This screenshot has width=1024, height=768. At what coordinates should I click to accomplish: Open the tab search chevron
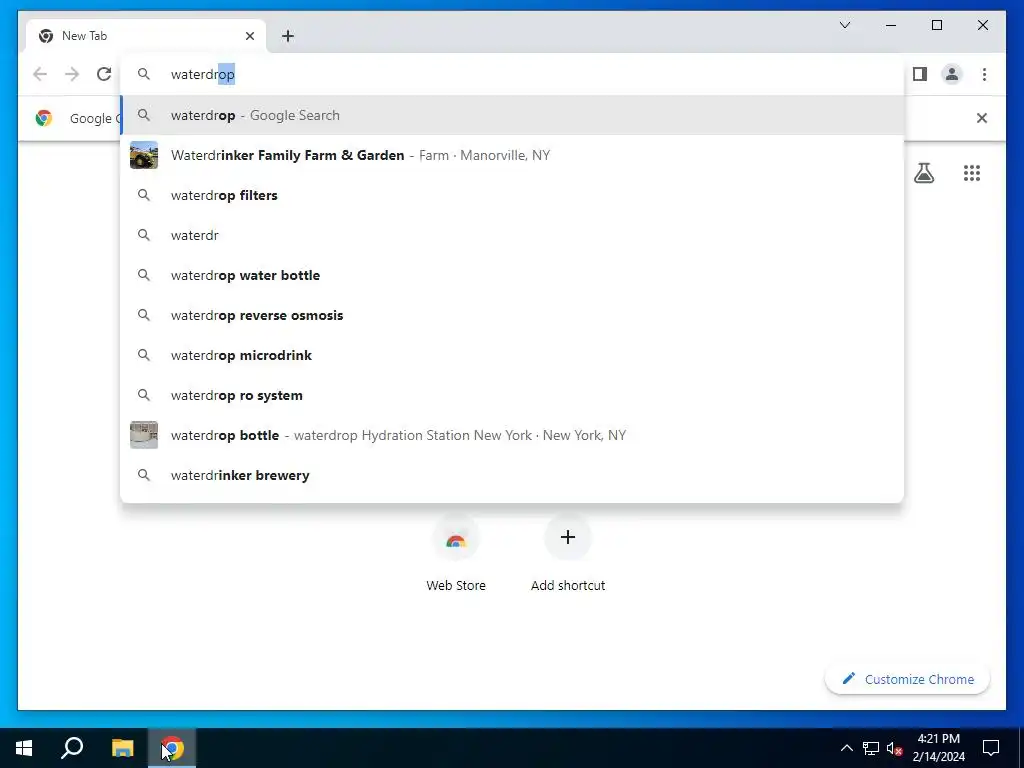[844, 25]
